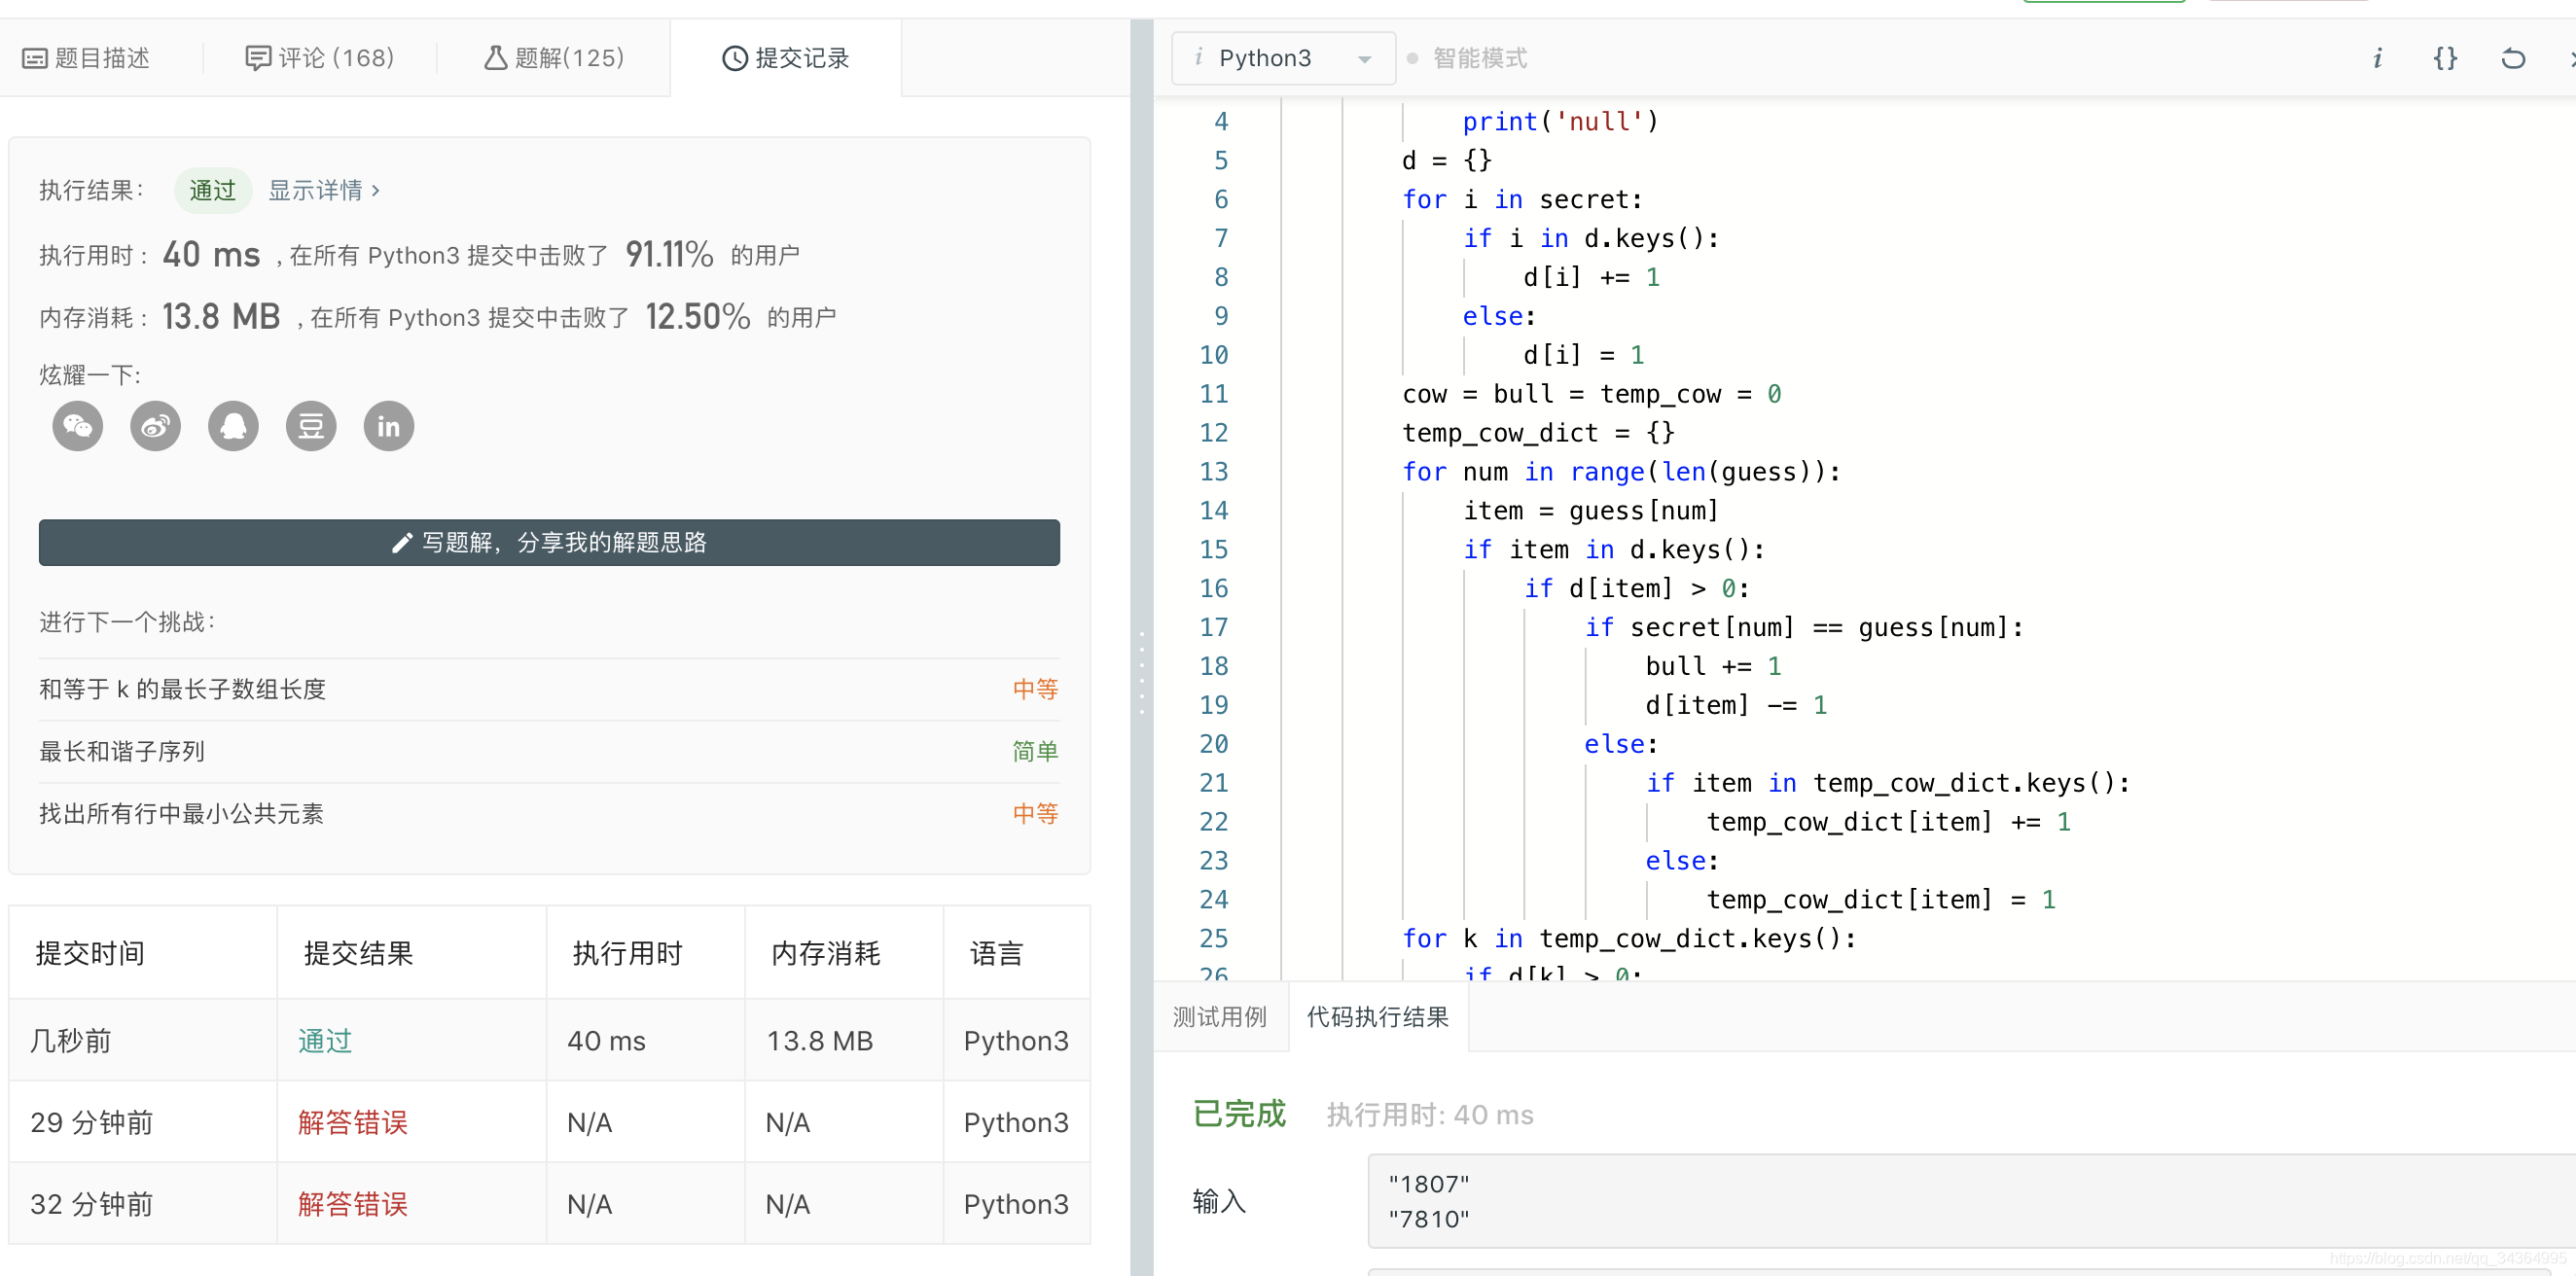Open the 题解(125) tab
This screenshot has height=1276, width=2576.
point(555,58)
